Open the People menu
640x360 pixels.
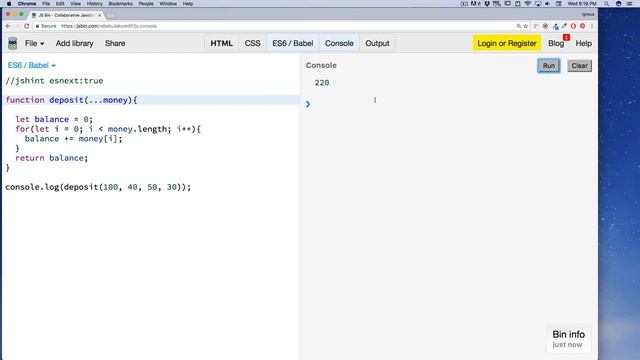coord(146,4)
